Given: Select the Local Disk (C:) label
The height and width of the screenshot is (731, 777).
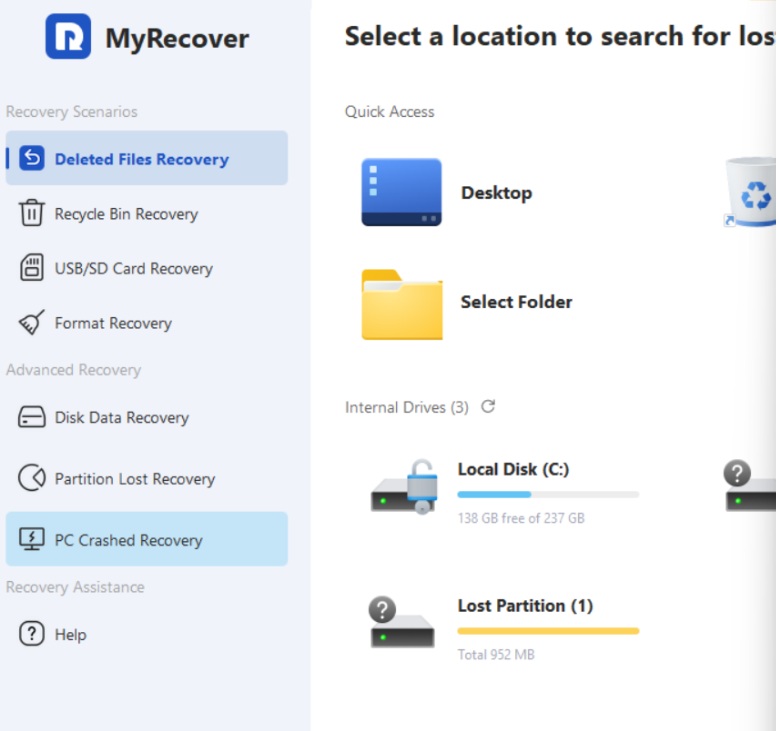Looking at the screenshot, I should click(513, 469).
